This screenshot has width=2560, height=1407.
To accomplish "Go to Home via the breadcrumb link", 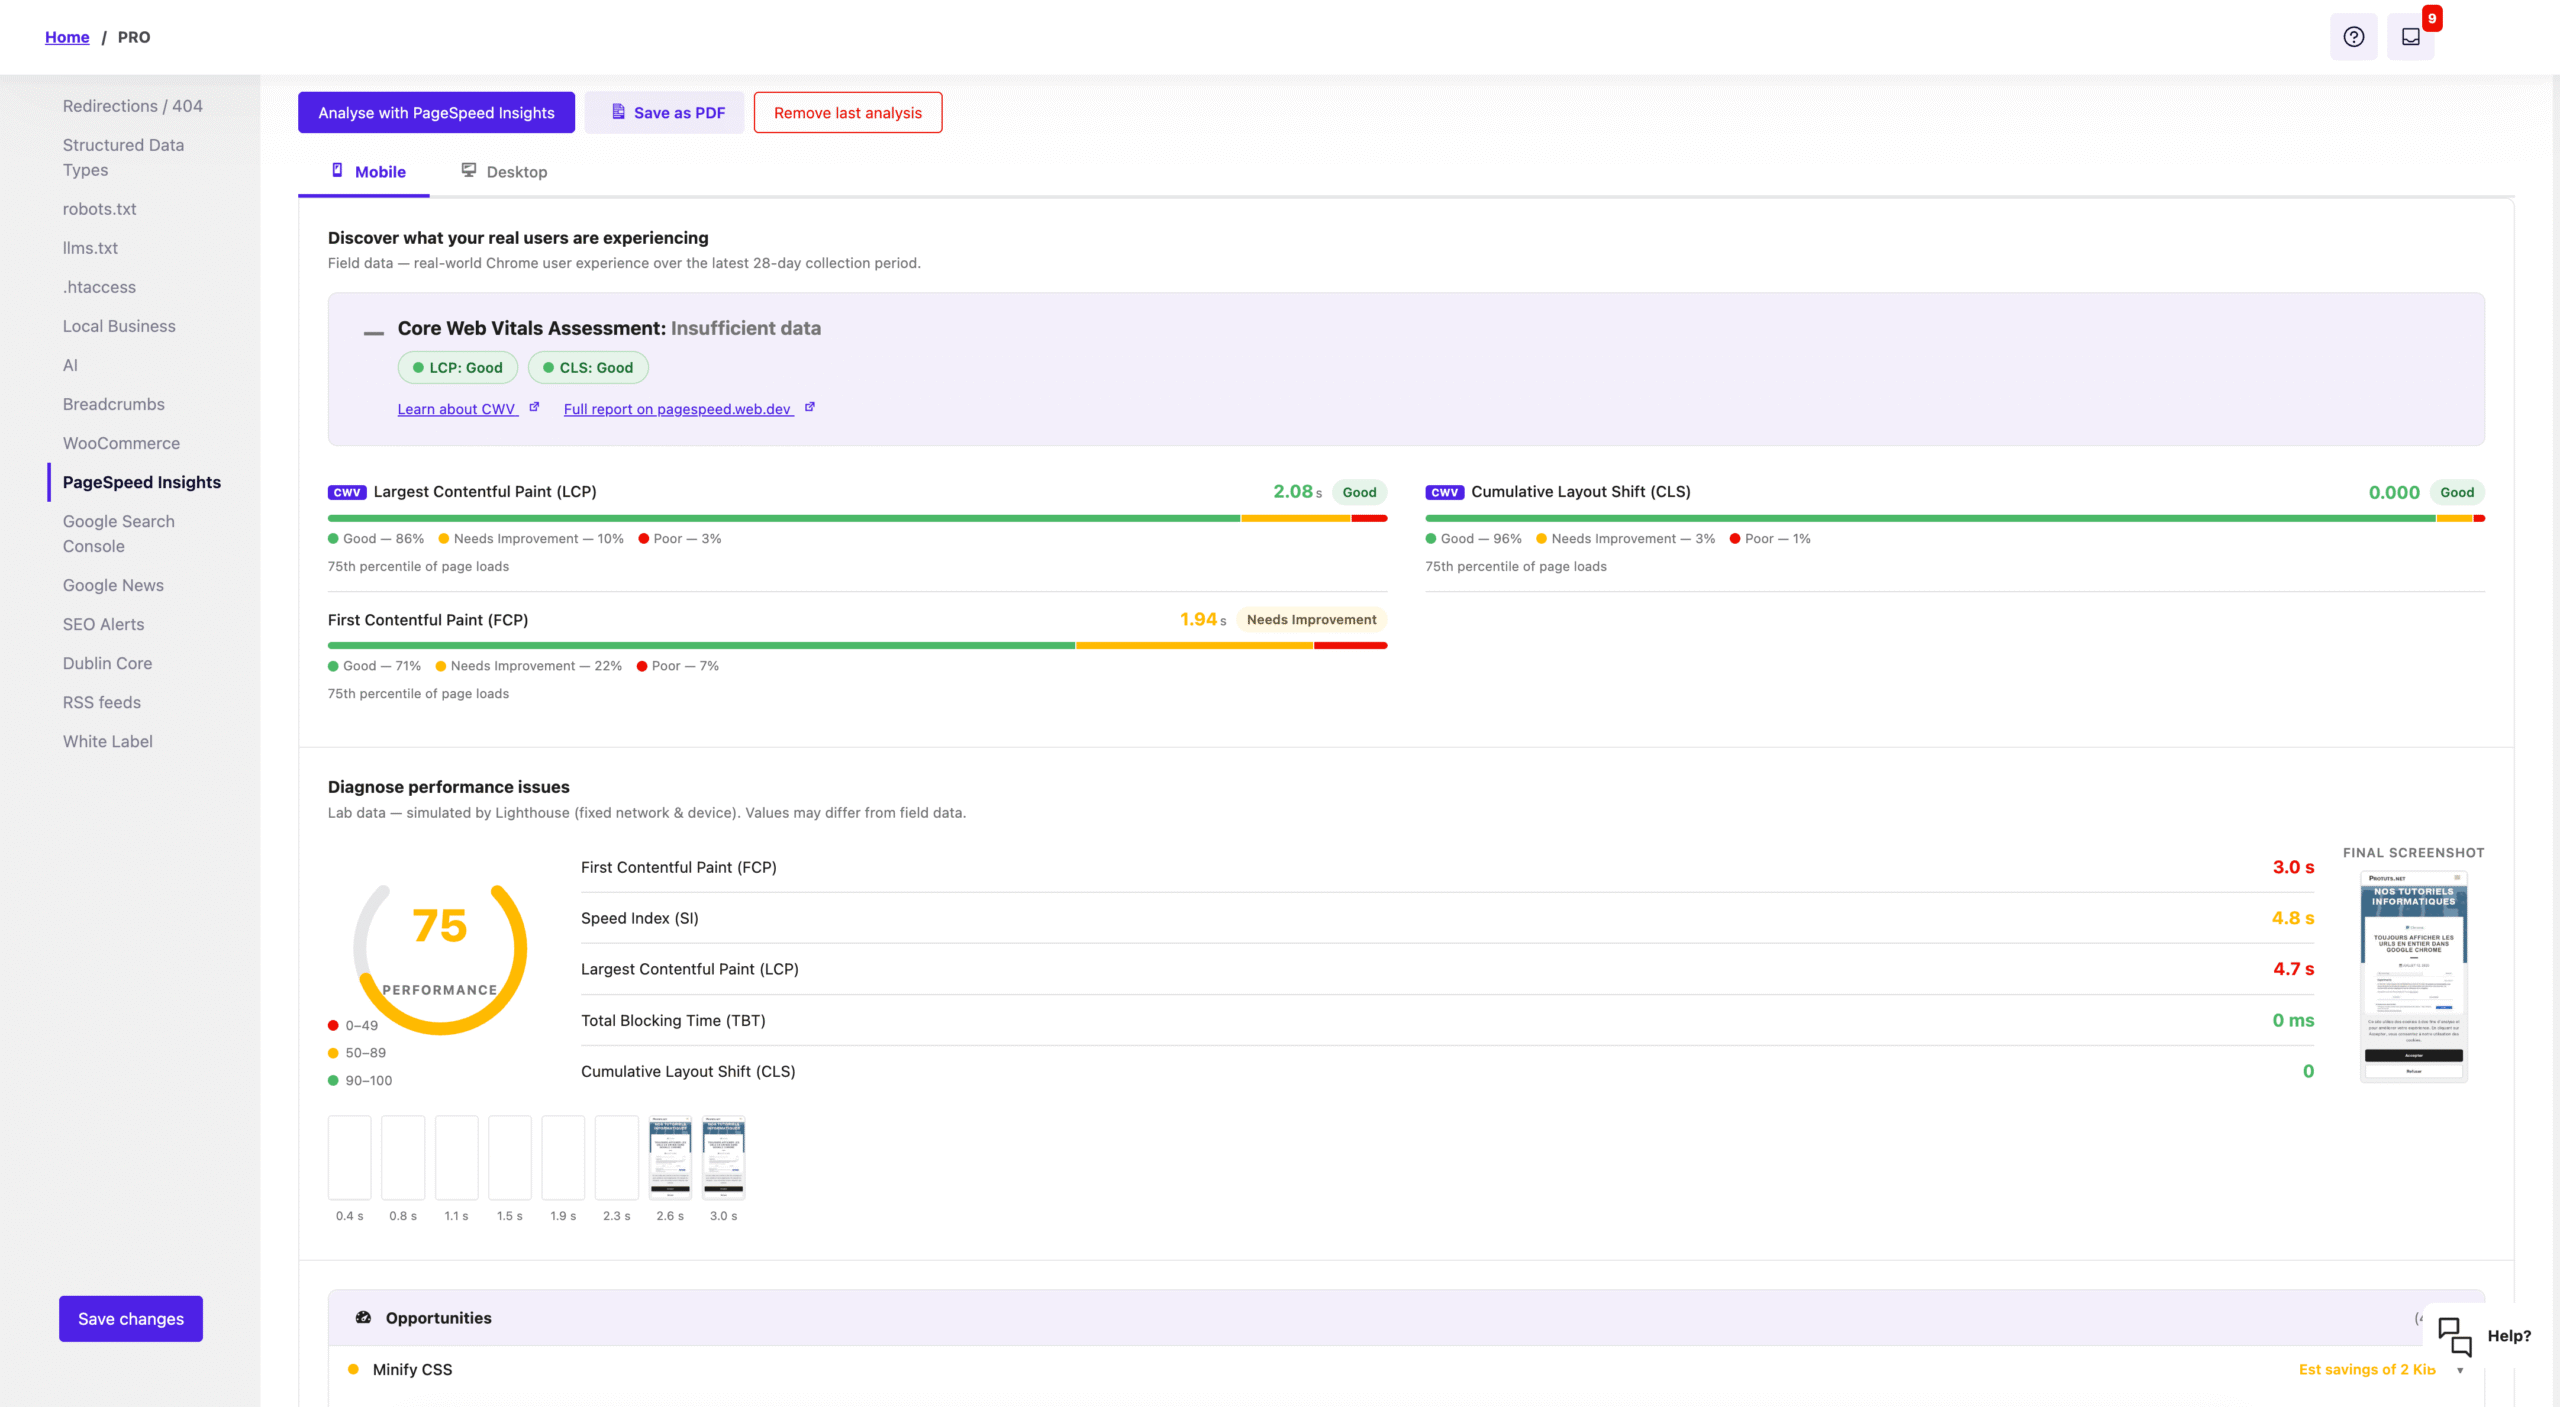I will pyautogui.click(x=67, y=37).
